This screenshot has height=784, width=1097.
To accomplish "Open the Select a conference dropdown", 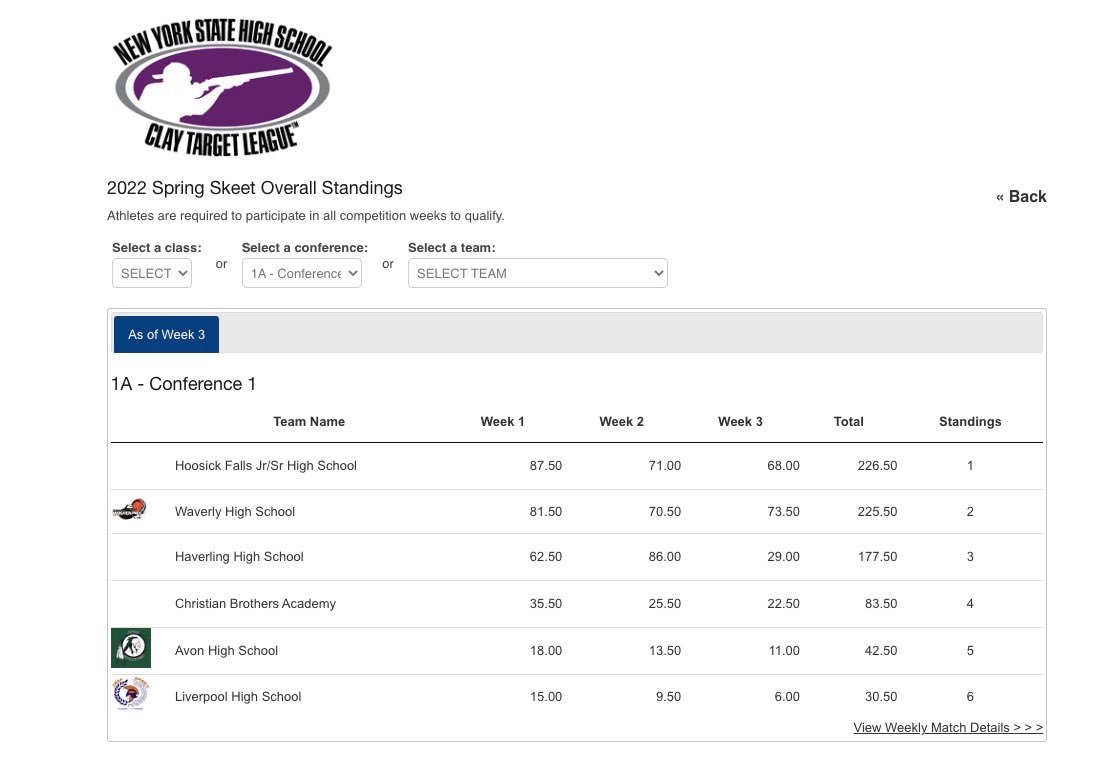I will tap(302, 273).
